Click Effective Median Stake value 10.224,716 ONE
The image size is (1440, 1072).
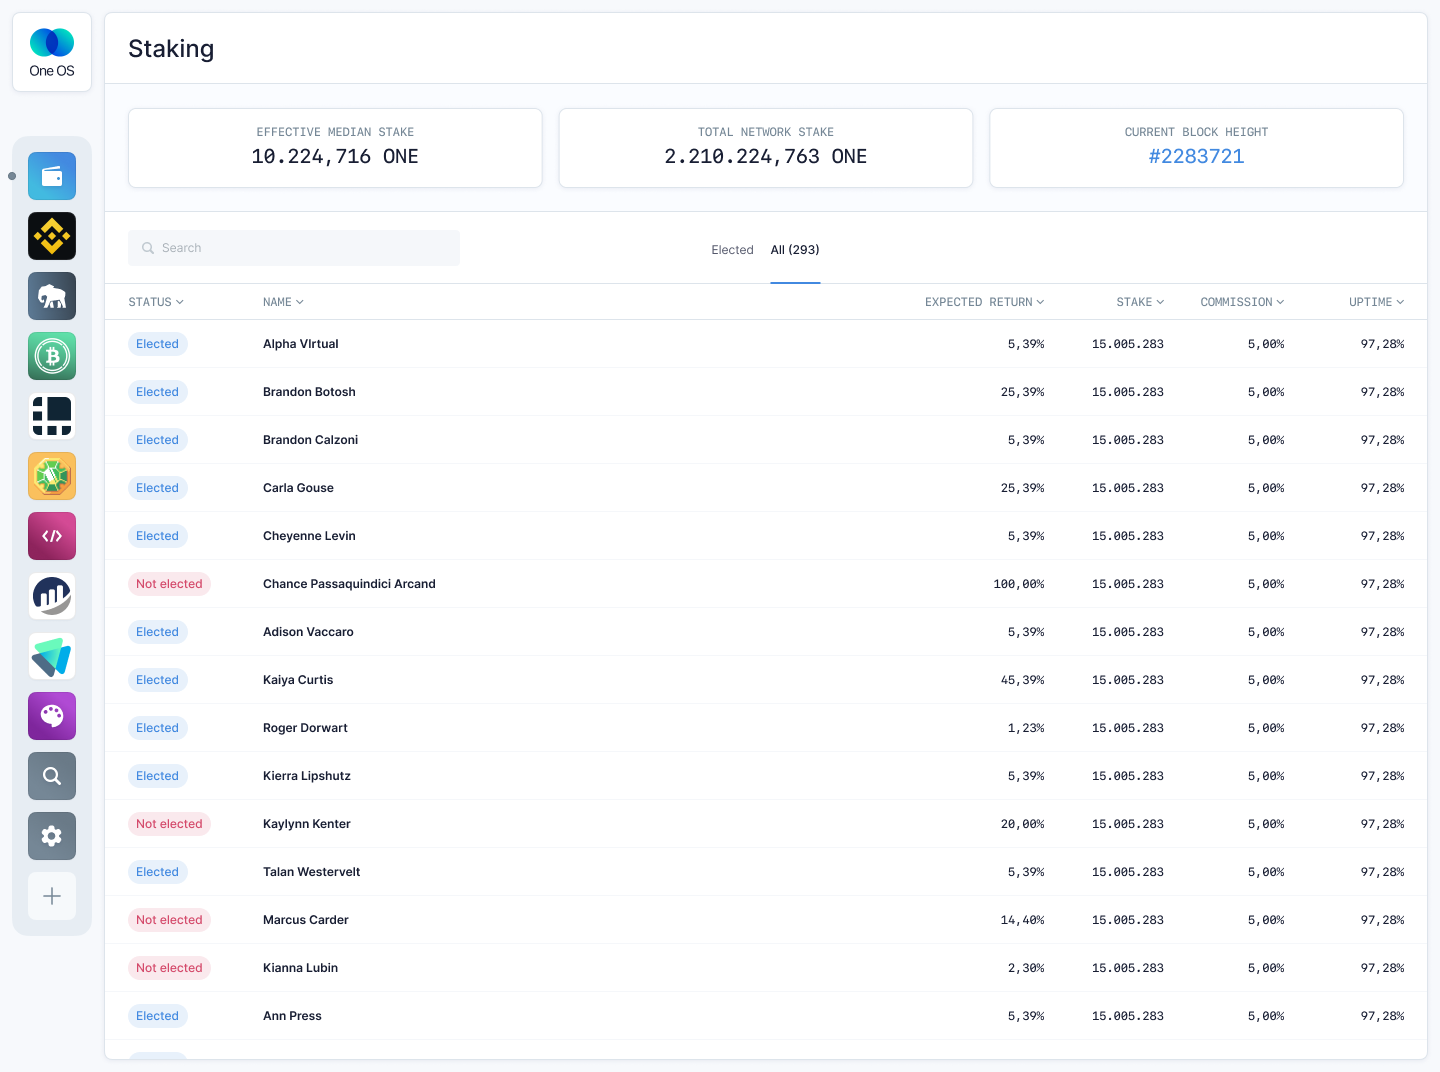pos(335,157)
